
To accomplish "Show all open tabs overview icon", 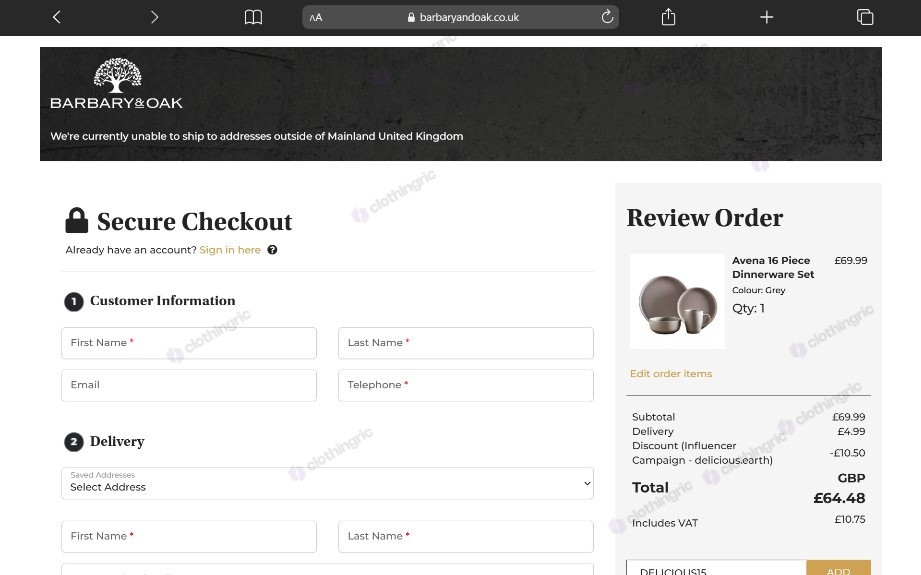I will (865, 17).
